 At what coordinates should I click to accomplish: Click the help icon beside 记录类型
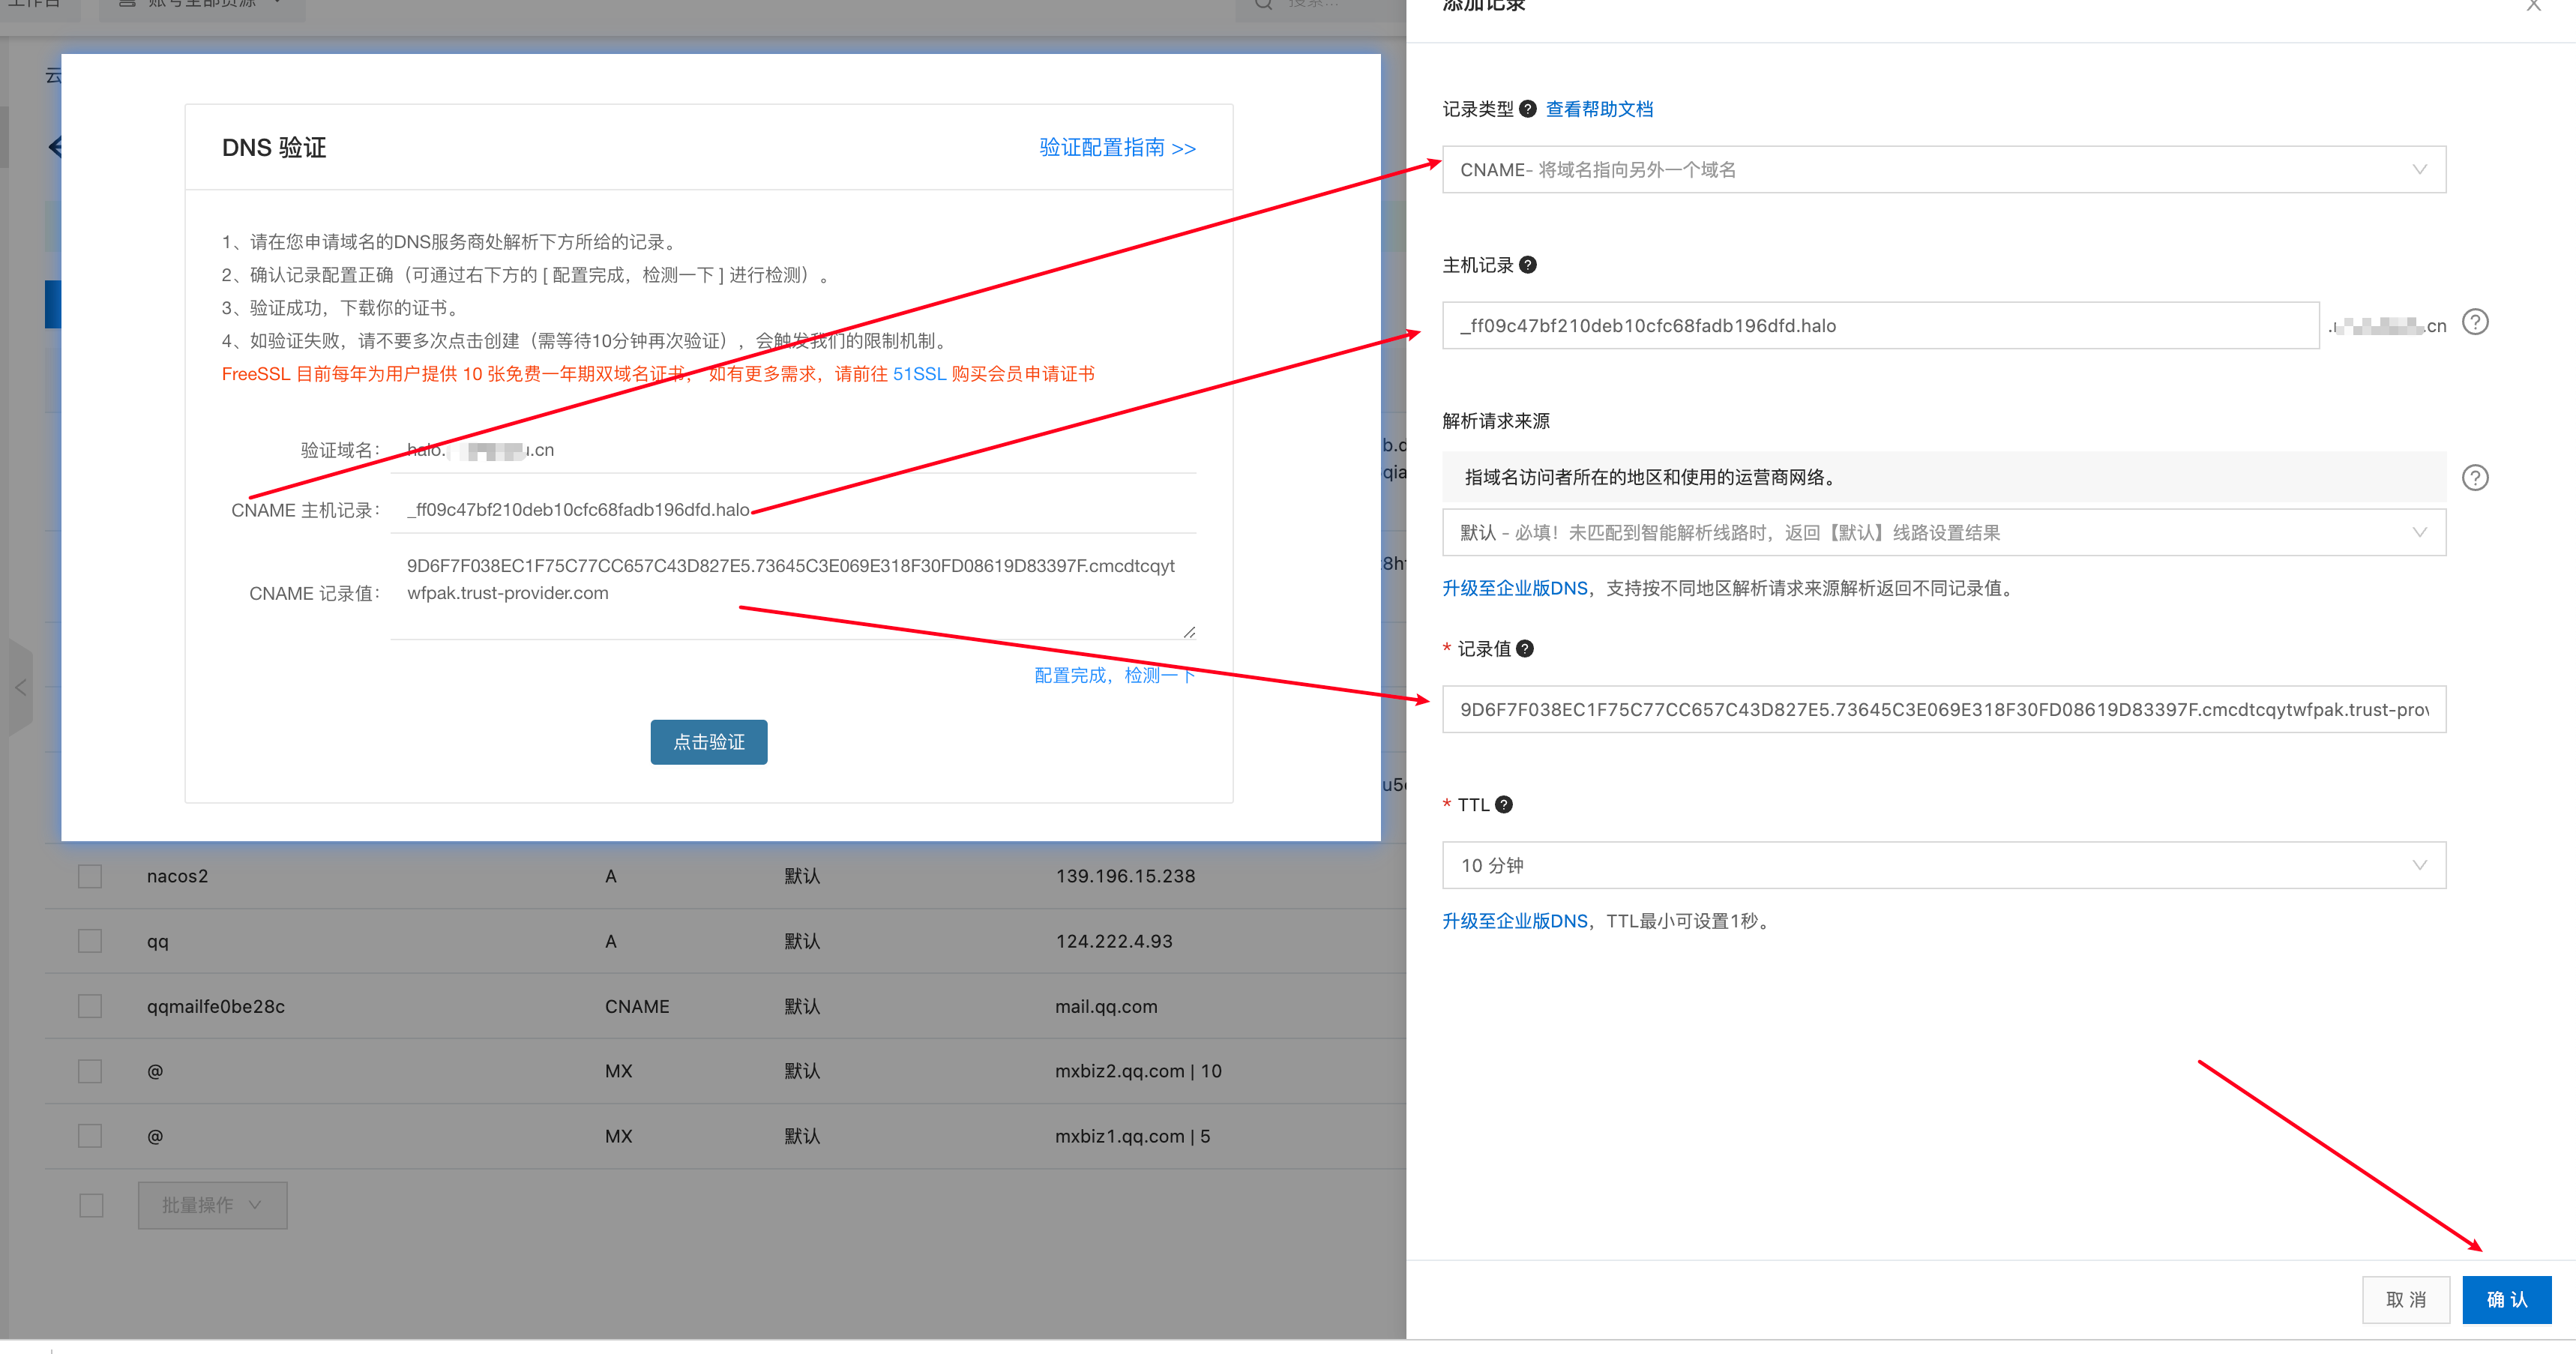[1529, 109]
